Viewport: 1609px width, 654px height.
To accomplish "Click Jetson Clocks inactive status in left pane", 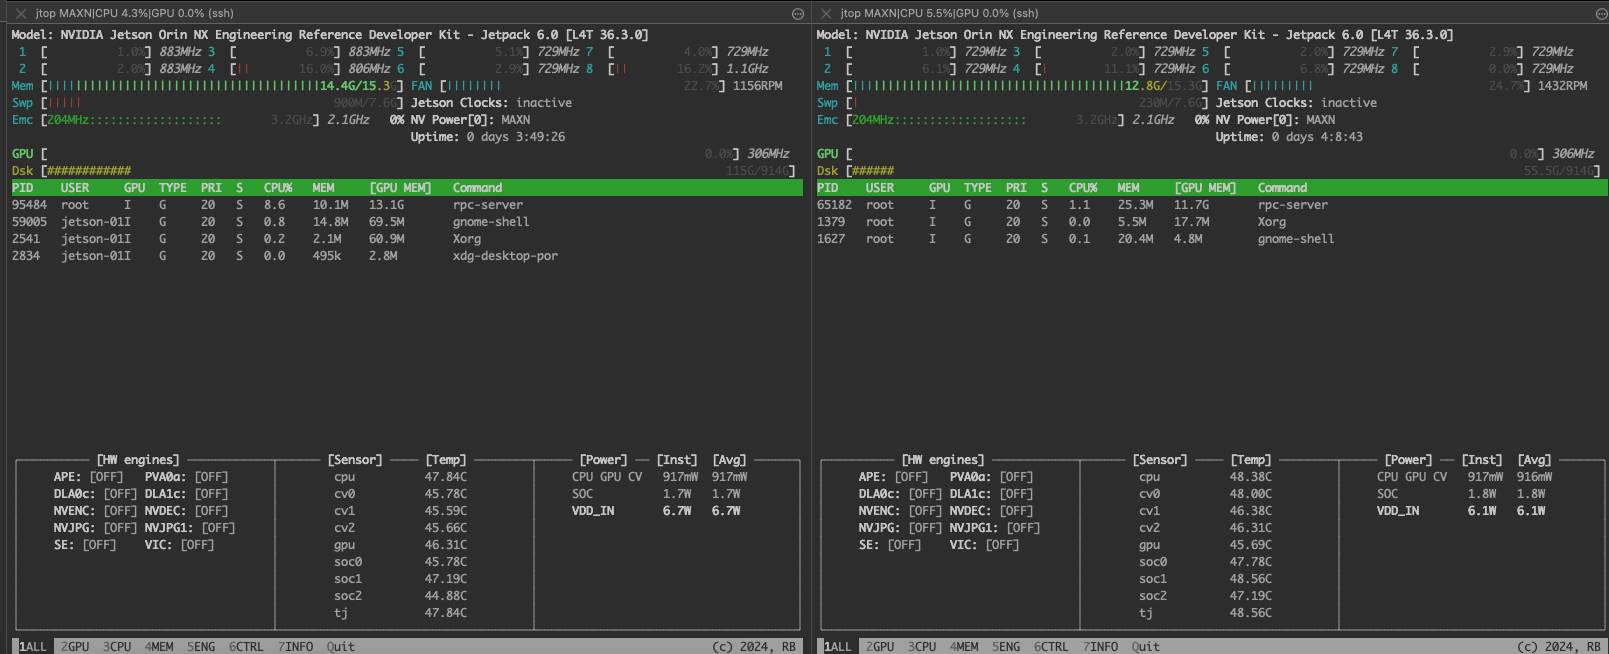I will point(491,103).
